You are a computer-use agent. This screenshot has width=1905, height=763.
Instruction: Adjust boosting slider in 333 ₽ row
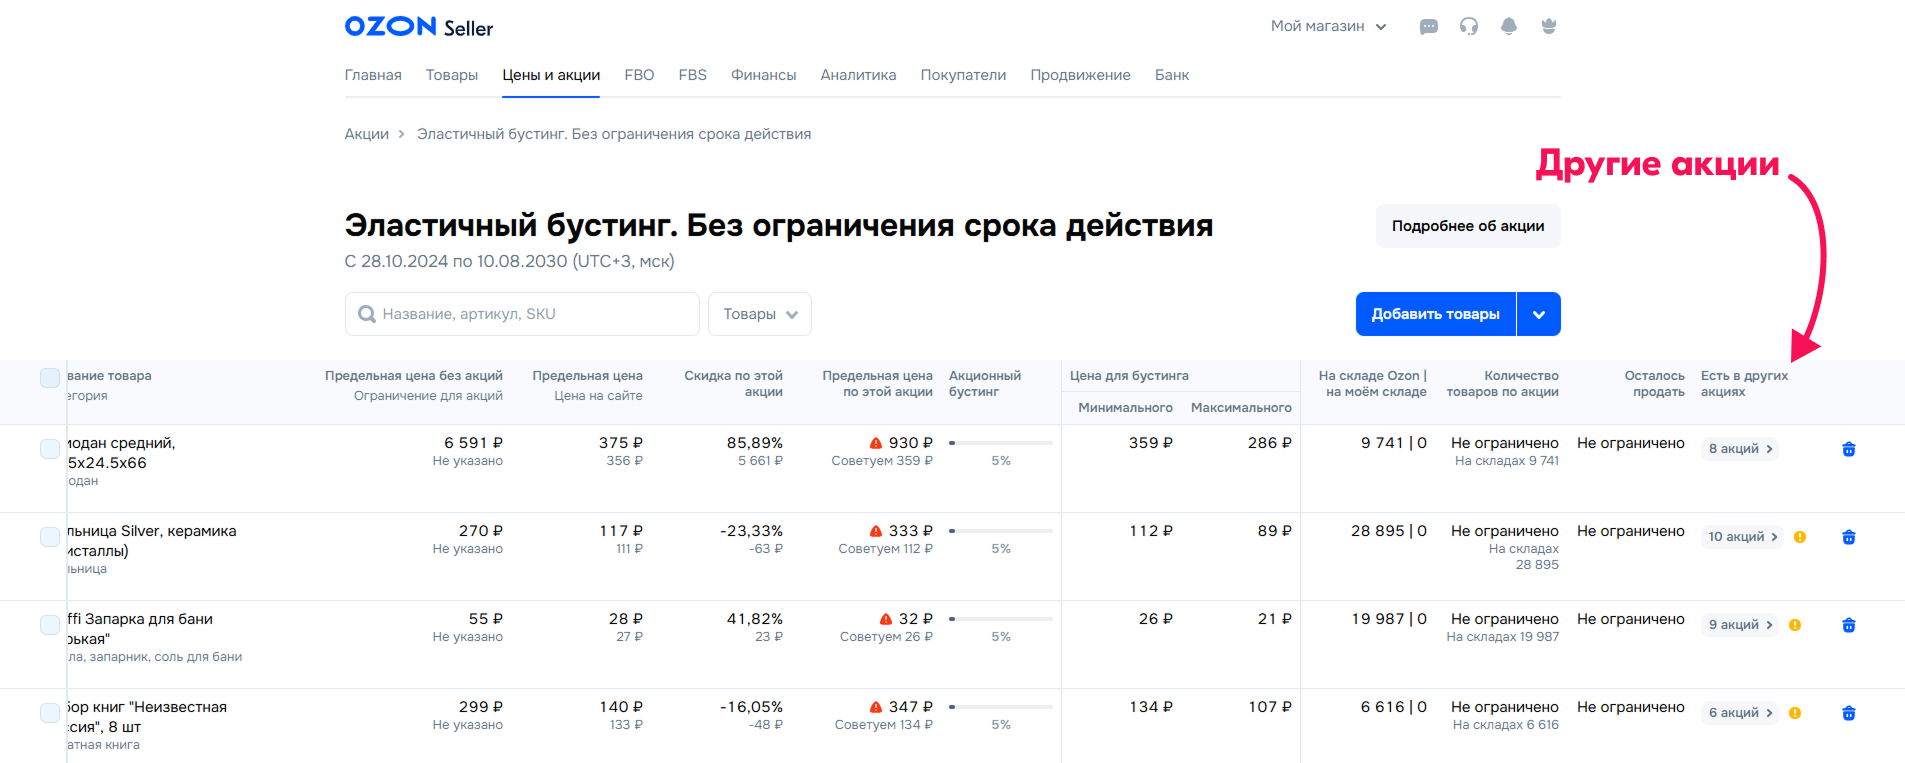pos(1001,531)
